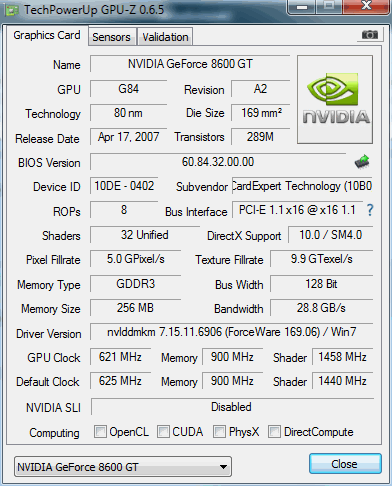Click the BIOS save chip icon

pyautogui.click(x=362, y=162)
